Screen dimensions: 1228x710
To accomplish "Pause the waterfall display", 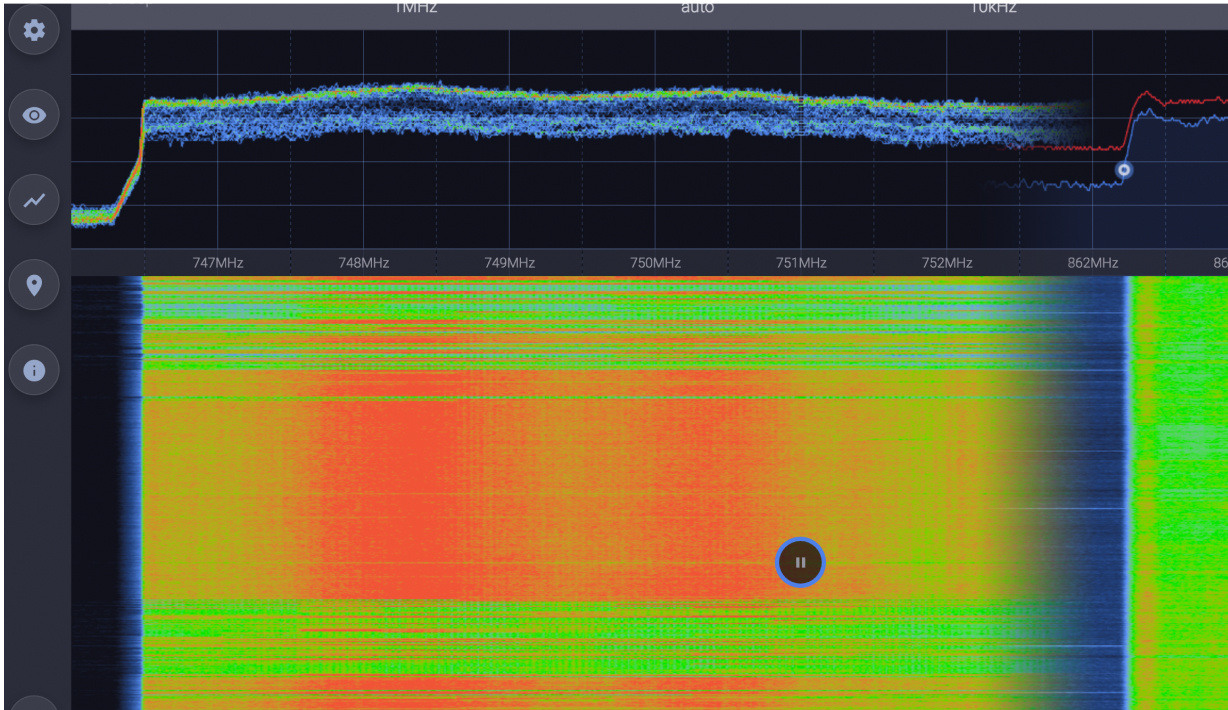I will click(x=799, y=562).
